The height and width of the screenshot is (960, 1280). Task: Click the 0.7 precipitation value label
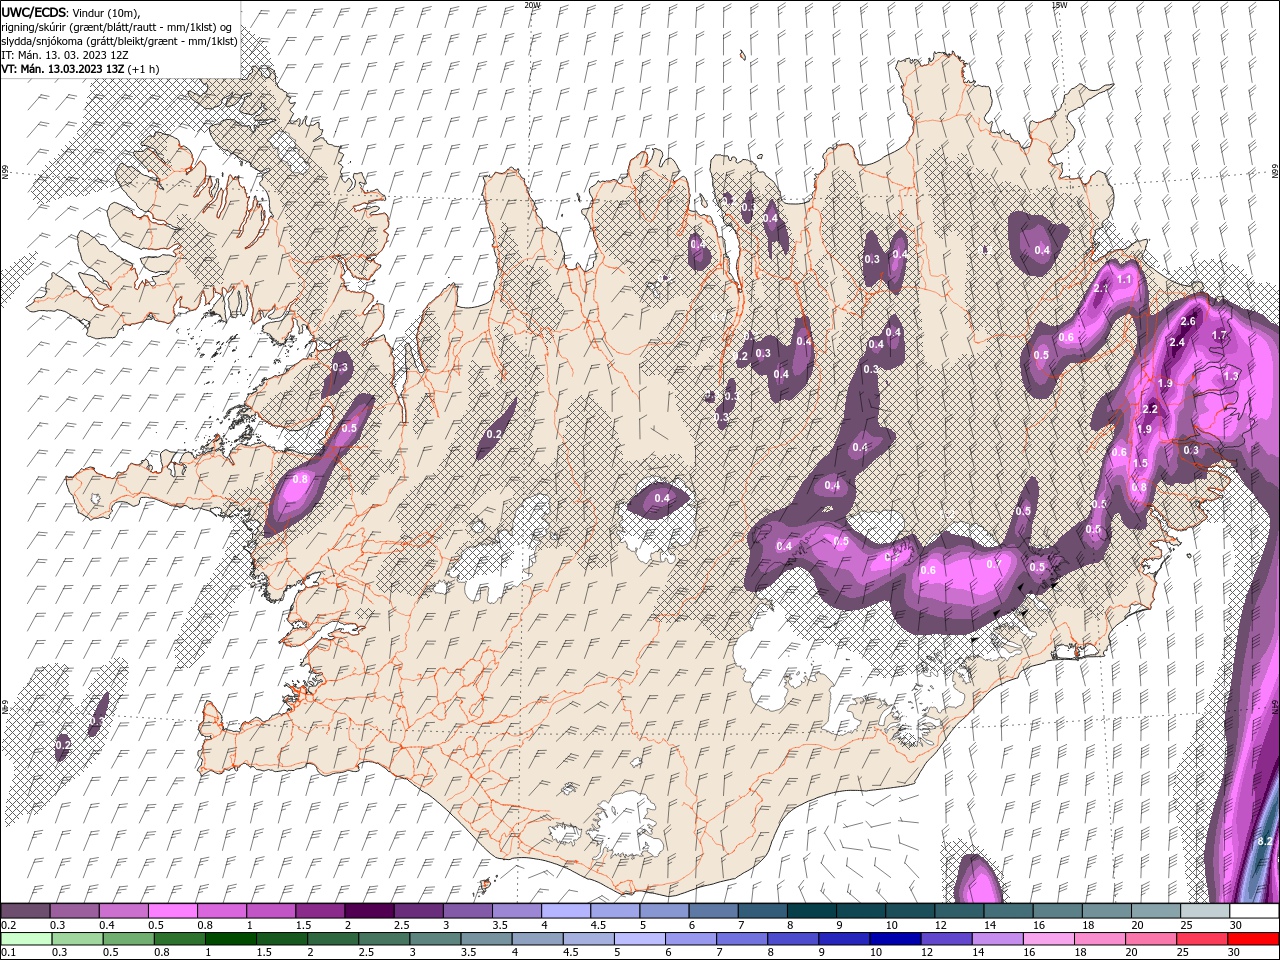pyautogui.click(x=993, y=564)
